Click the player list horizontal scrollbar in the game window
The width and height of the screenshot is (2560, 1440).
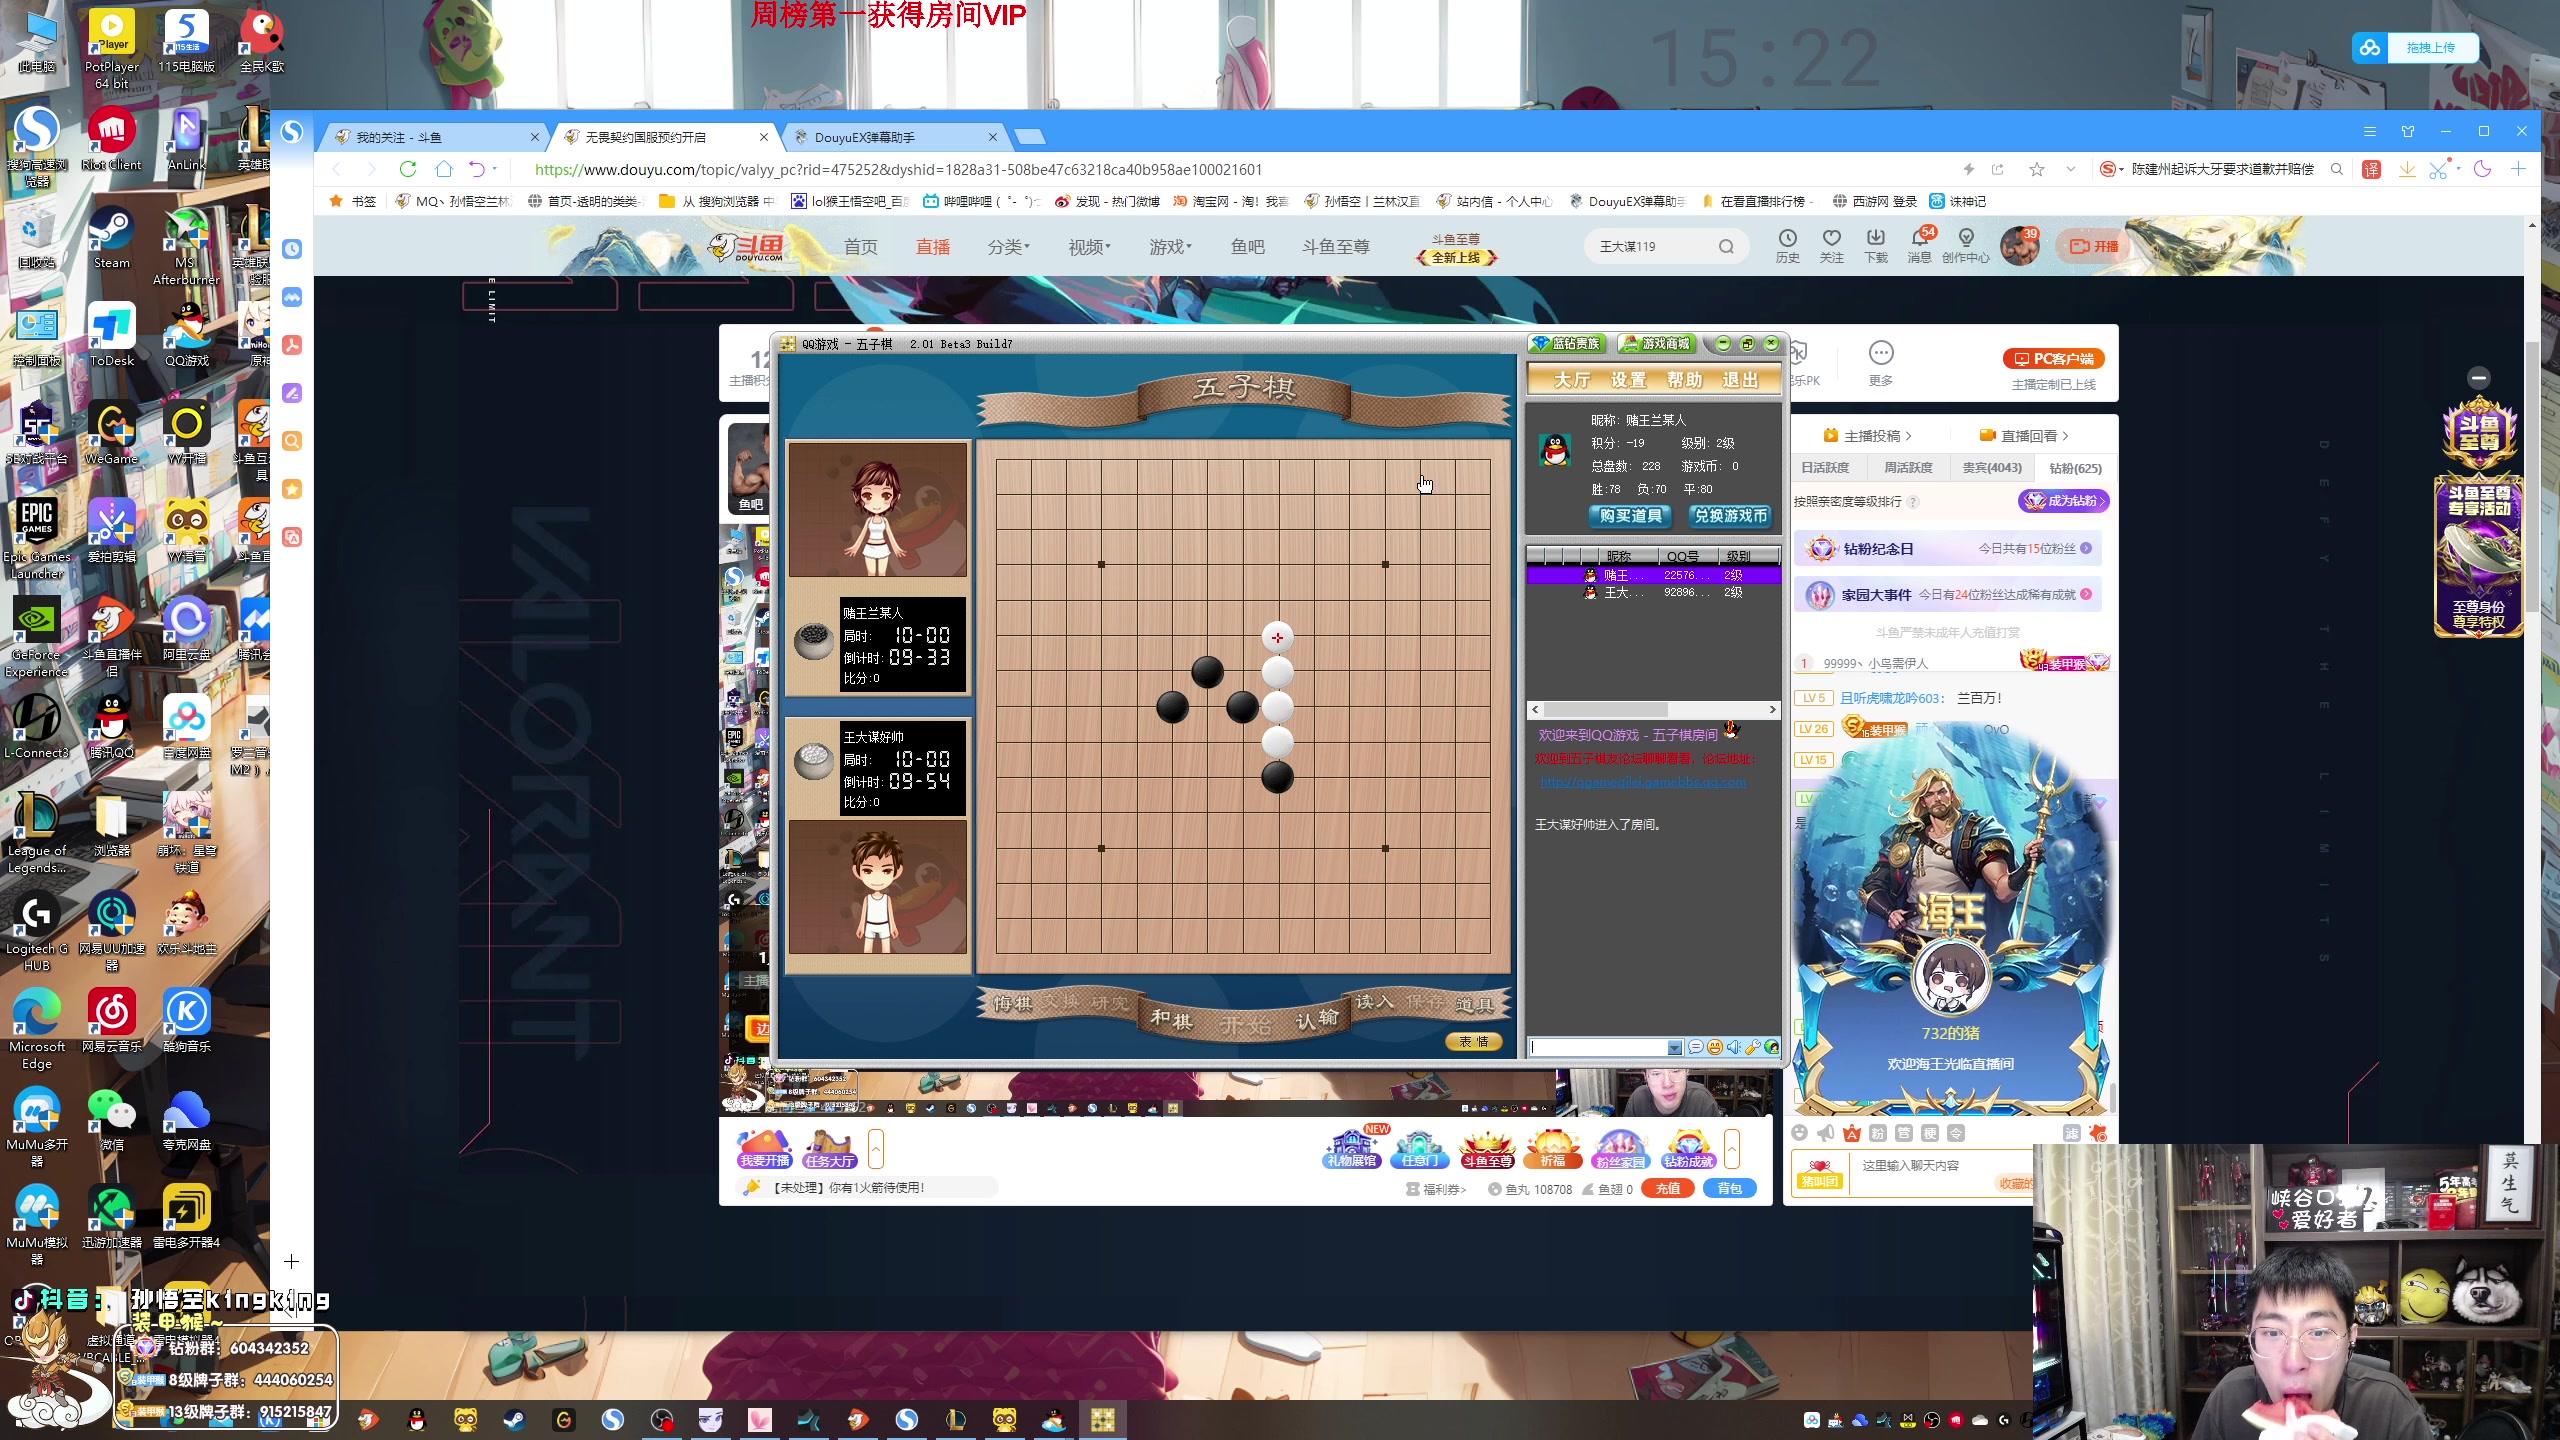click(x=1604, y=710)
